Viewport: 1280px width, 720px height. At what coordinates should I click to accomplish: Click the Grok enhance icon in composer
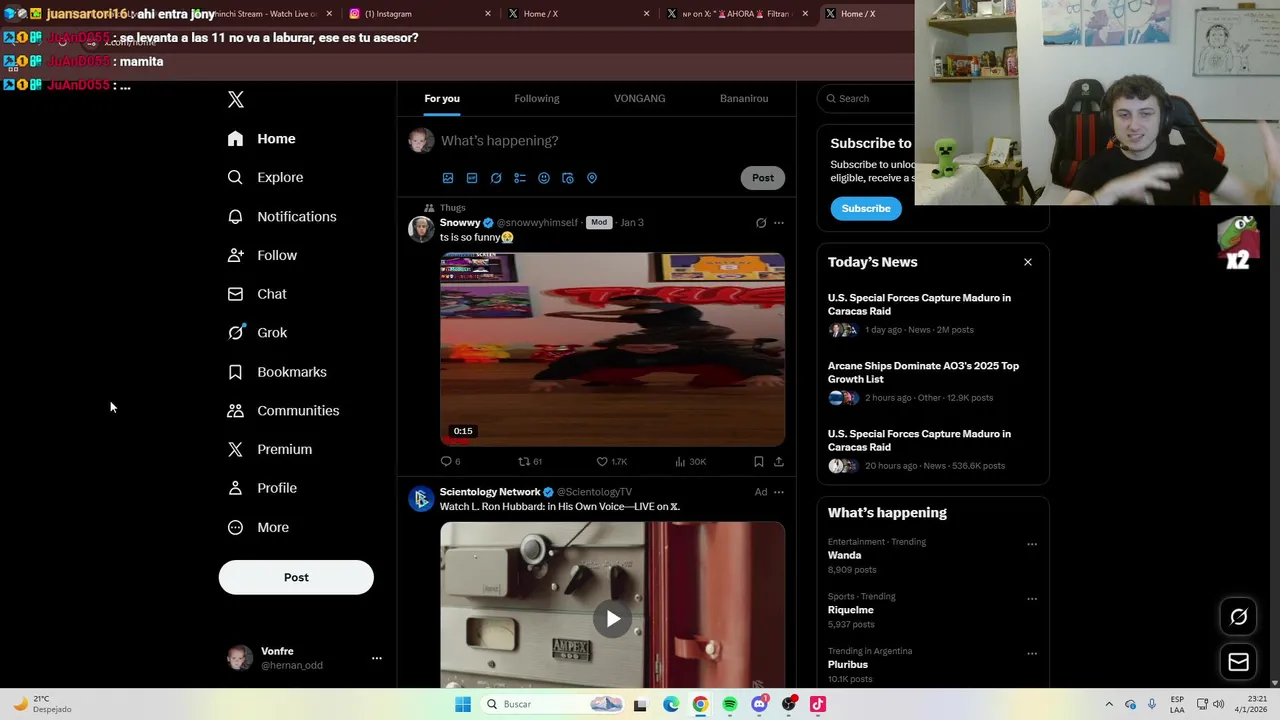click(496, 178)
